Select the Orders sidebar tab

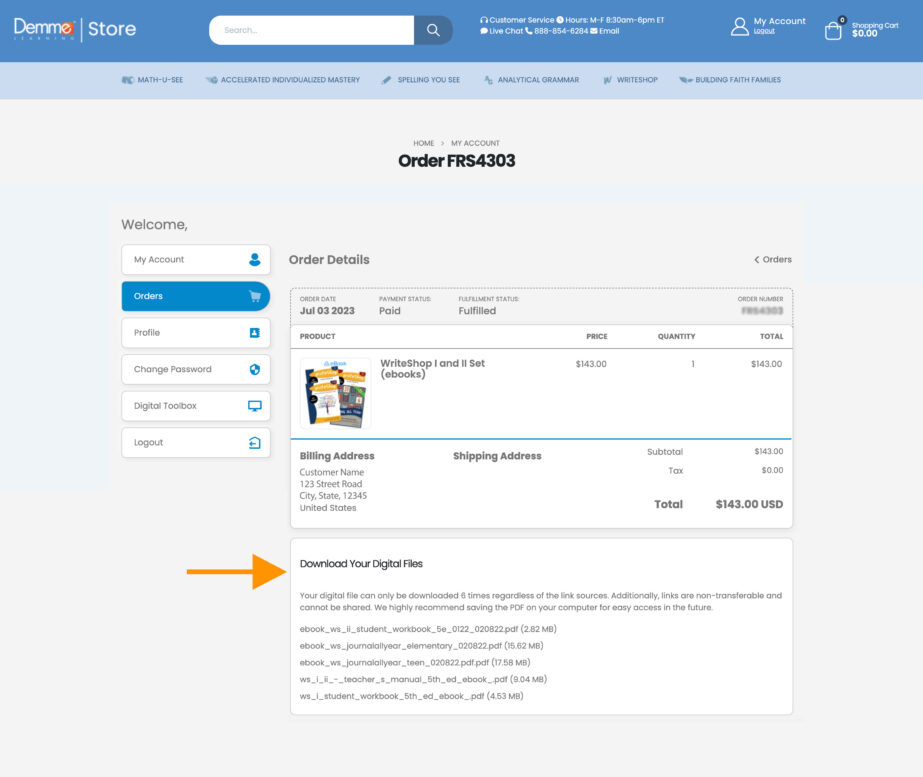point(196,296)
